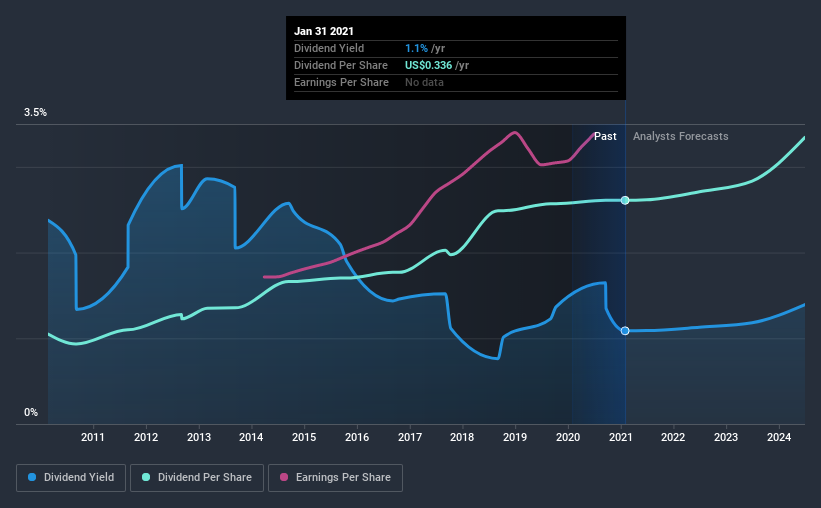821x508 pixels.
Task: Click the blue data point marker at 2021
Action: (625, 330)
